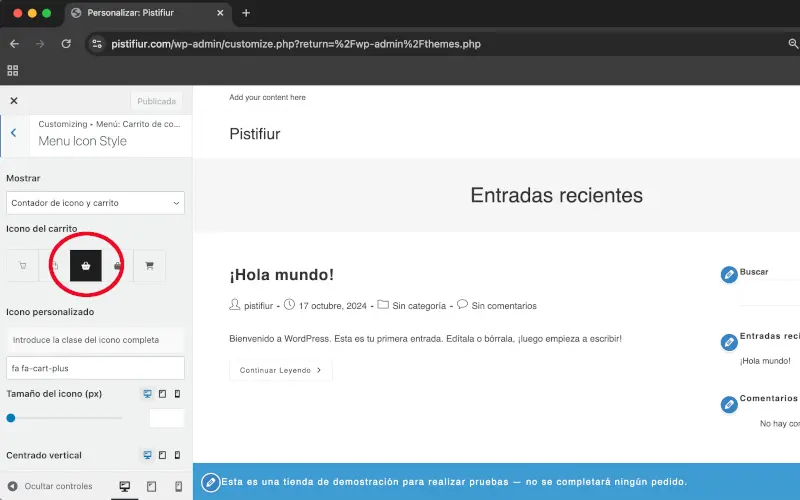Viewport: 800px width, 500px height.
Task: Click the Add your content here text
Action: coord(267,97)
